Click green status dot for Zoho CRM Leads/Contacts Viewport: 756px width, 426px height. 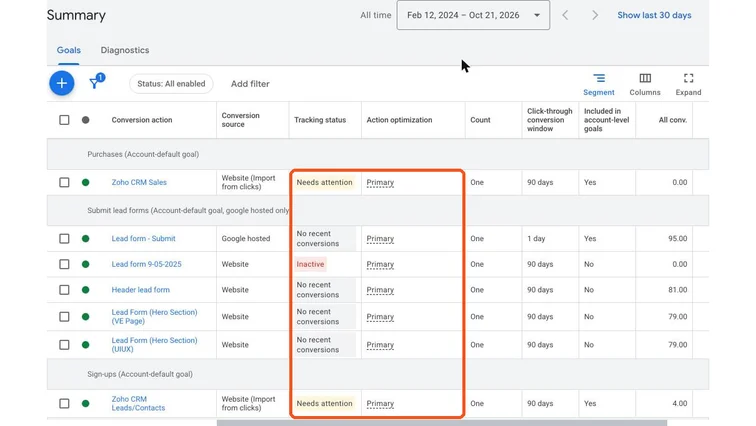(x=85, y=403)
